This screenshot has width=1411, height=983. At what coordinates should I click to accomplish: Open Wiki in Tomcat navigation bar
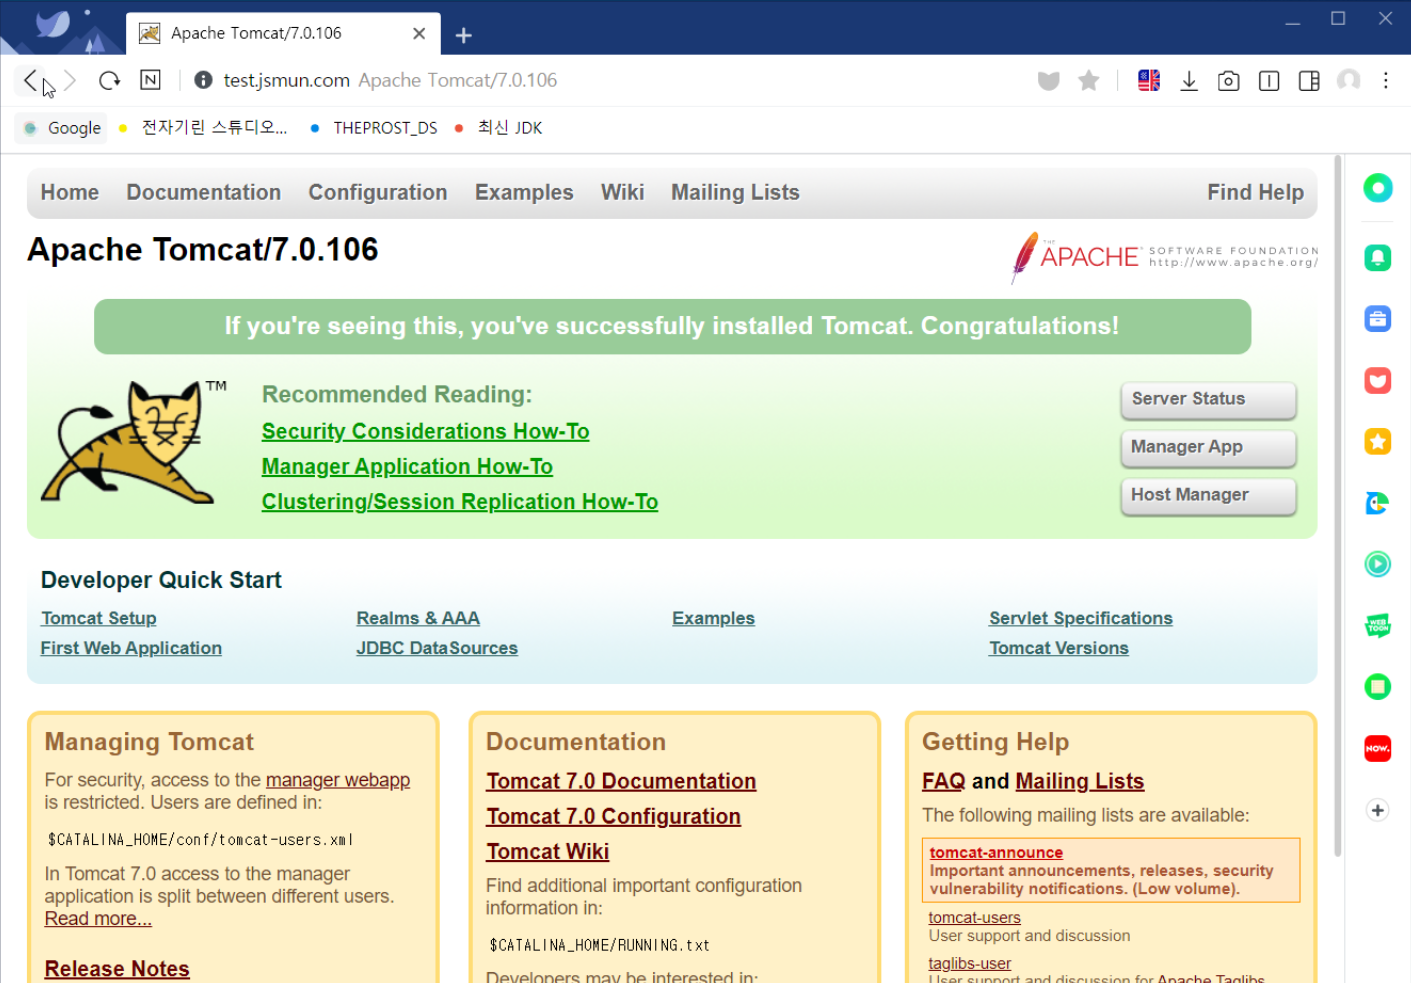pos(622,192)
